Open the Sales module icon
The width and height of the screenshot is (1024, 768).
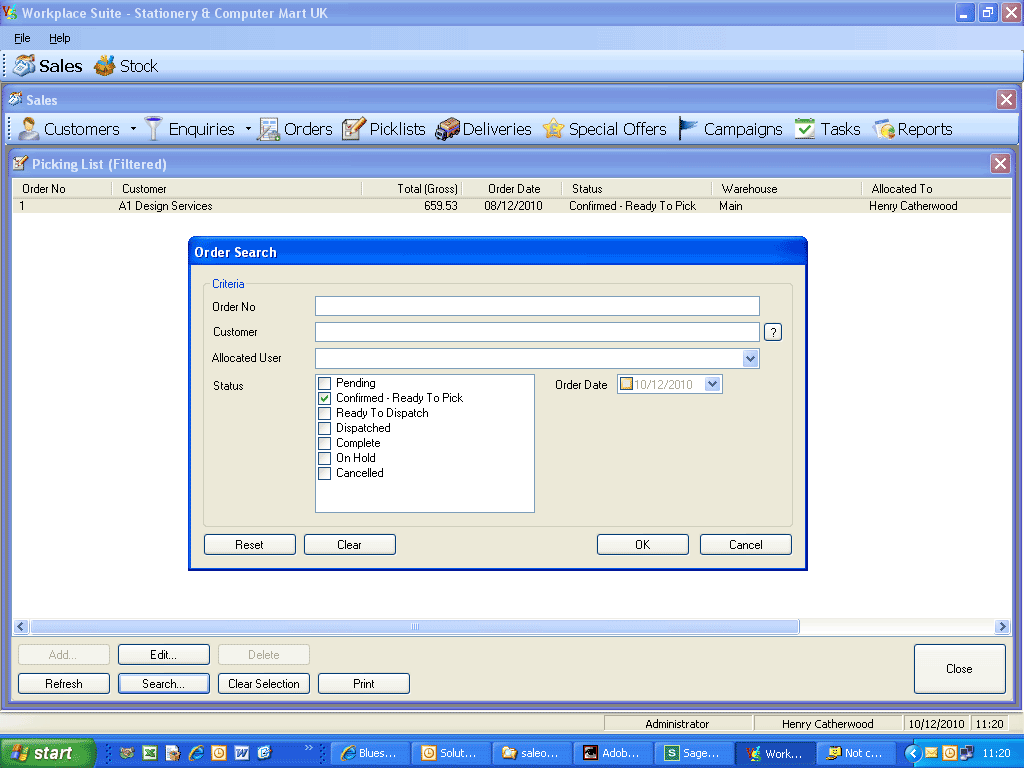[24, 65]
